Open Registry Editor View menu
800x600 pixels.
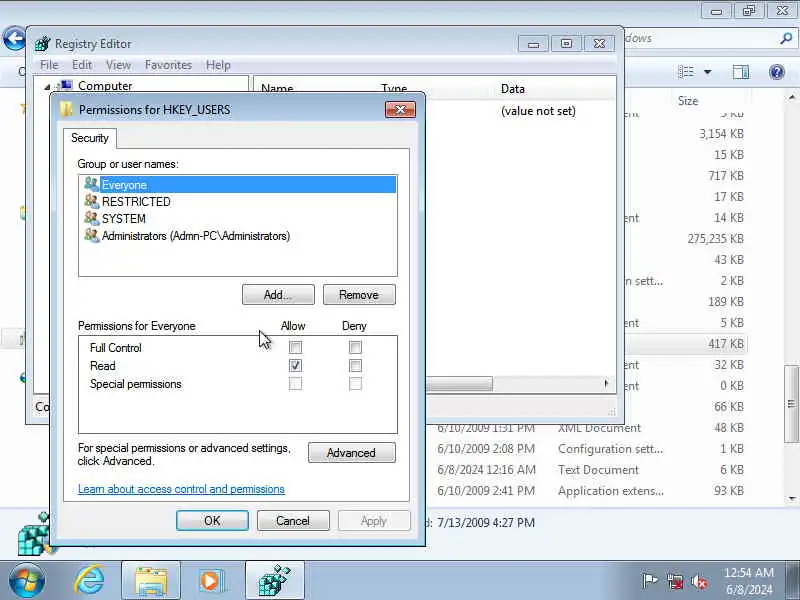118,65
